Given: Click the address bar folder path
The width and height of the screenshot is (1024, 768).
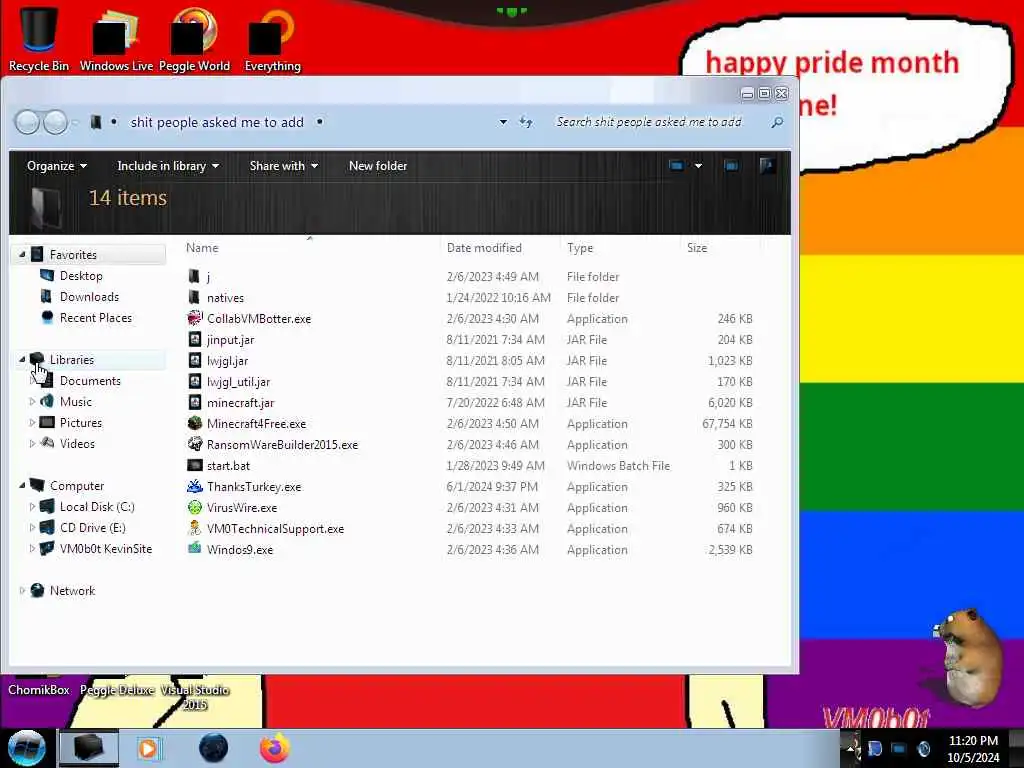Looking at the screenshot, I should coord(217,122).
